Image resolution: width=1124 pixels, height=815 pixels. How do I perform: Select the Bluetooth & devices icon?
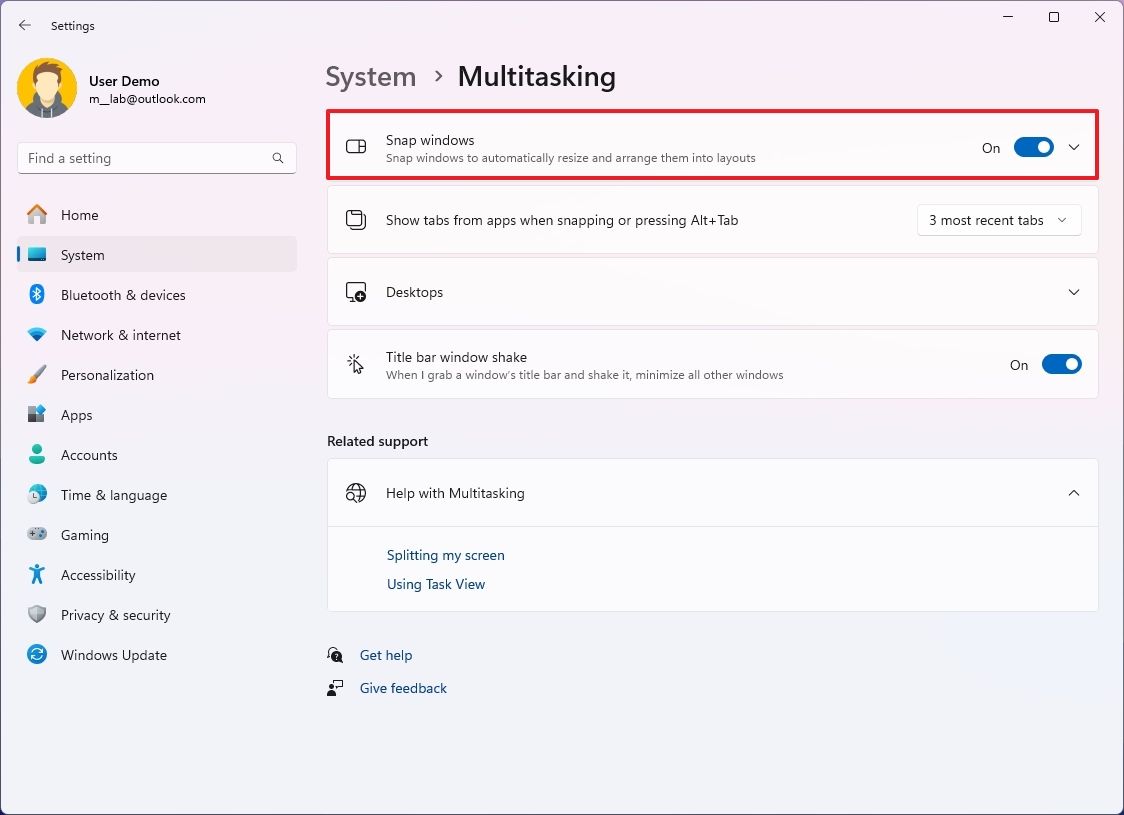click(37, 295)
